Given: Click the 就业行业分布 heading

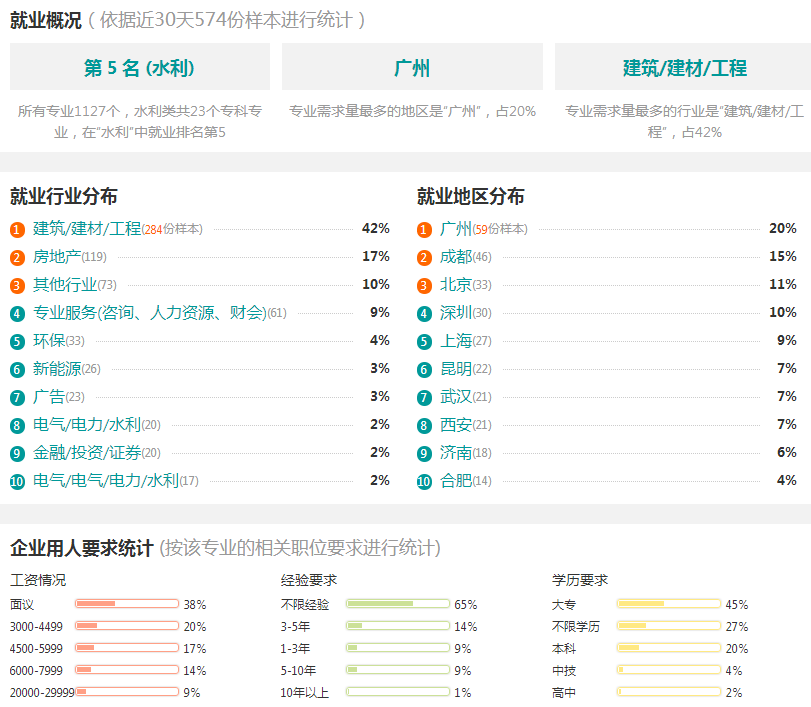Looking at the screenshot, I should (64, 197).
